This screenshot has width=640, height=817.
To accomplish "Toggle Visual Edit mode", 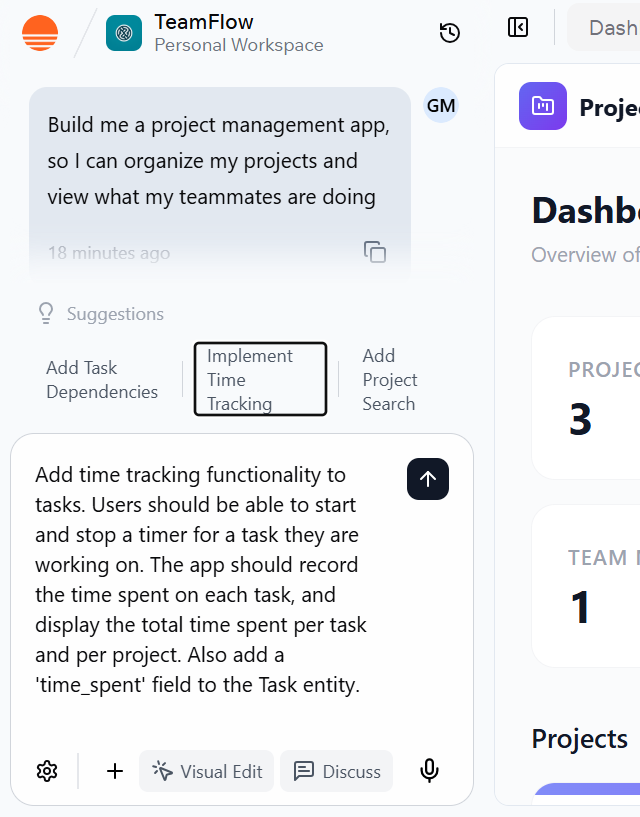I will pos(206,771).
